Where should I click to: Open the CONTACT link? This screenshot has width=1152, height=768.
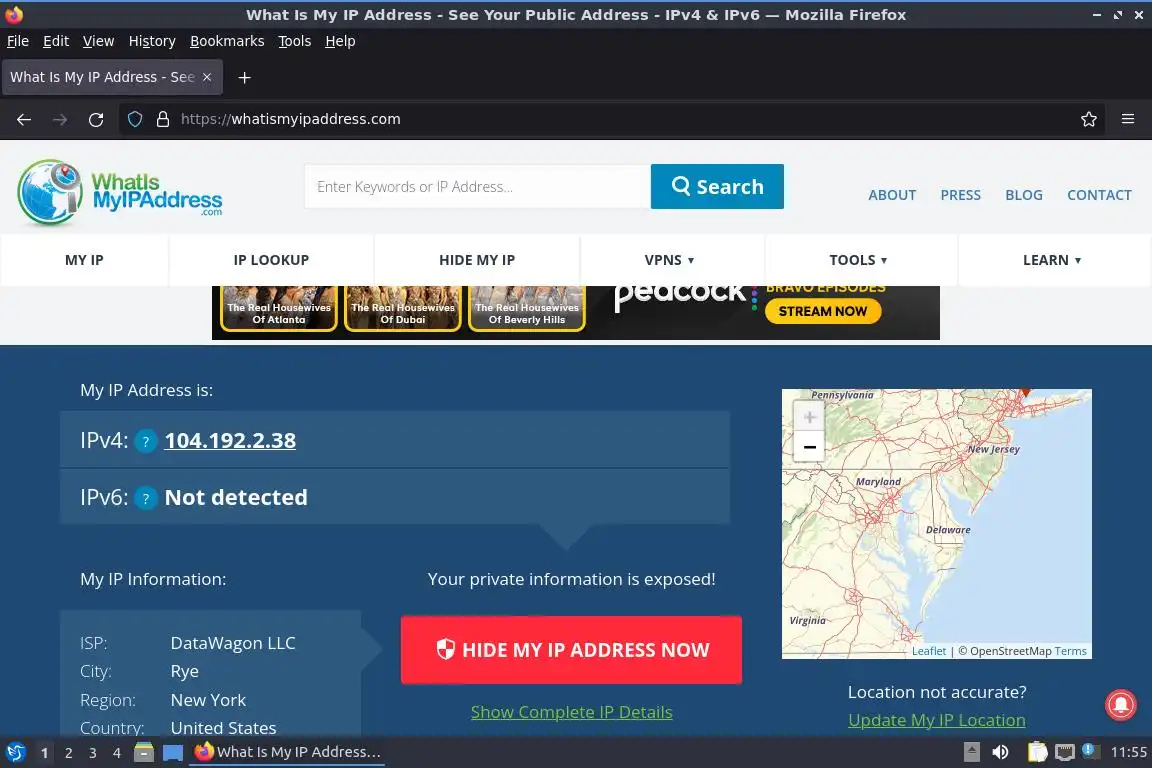coord(1099,195)
